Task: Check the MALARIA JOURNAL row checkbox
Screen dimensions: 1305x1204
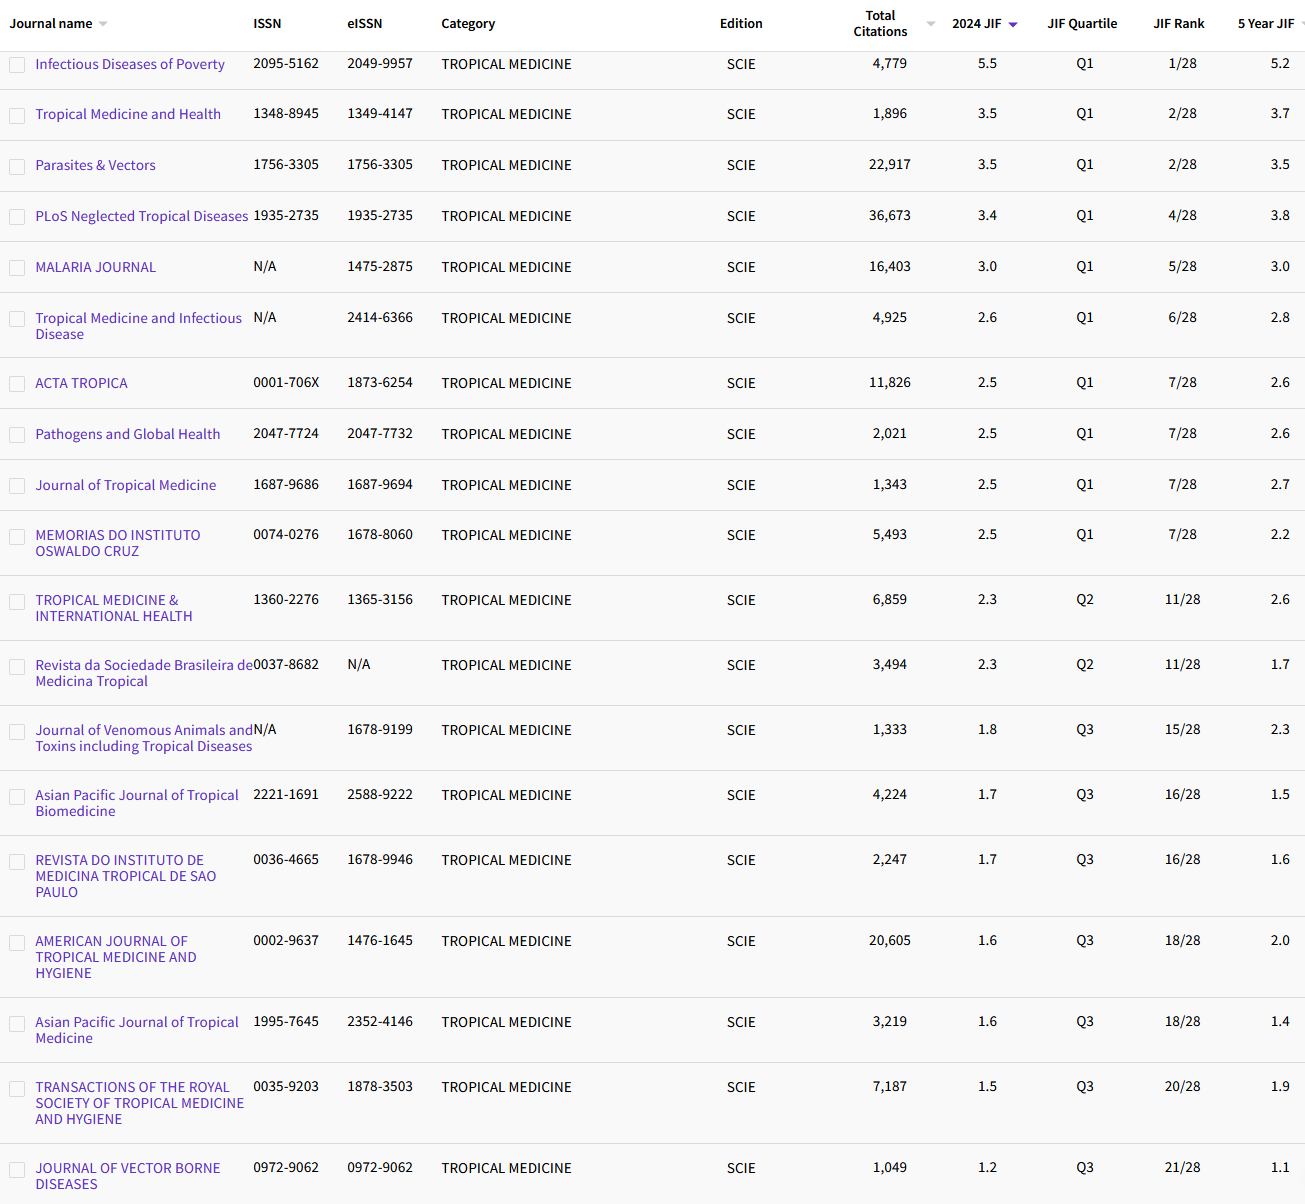Action: 16,268
